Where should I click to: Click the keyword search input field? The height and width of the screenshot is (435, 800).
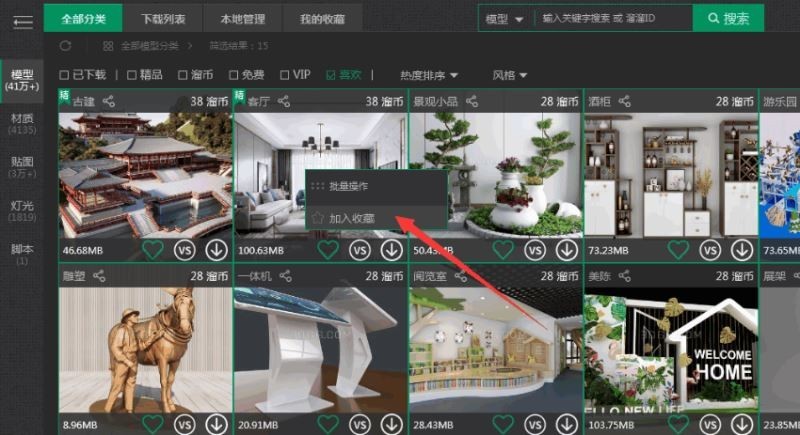tap(612, 19)
